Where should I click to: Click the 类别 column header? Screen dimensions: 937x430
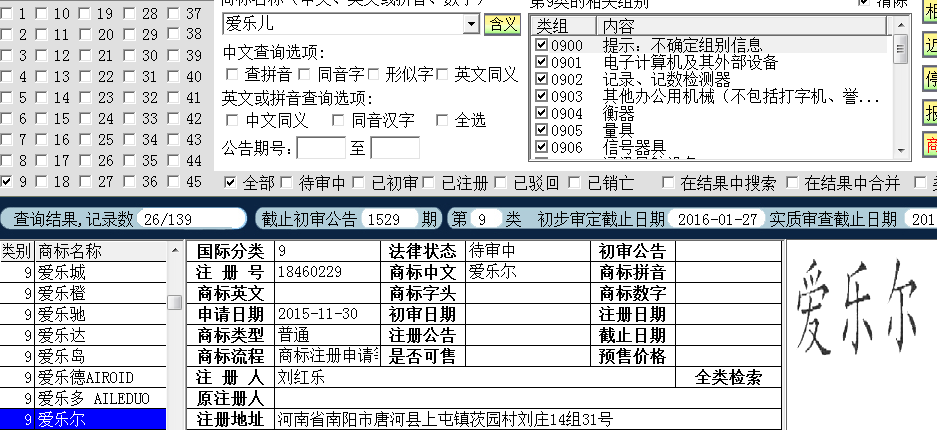(17, 251)
